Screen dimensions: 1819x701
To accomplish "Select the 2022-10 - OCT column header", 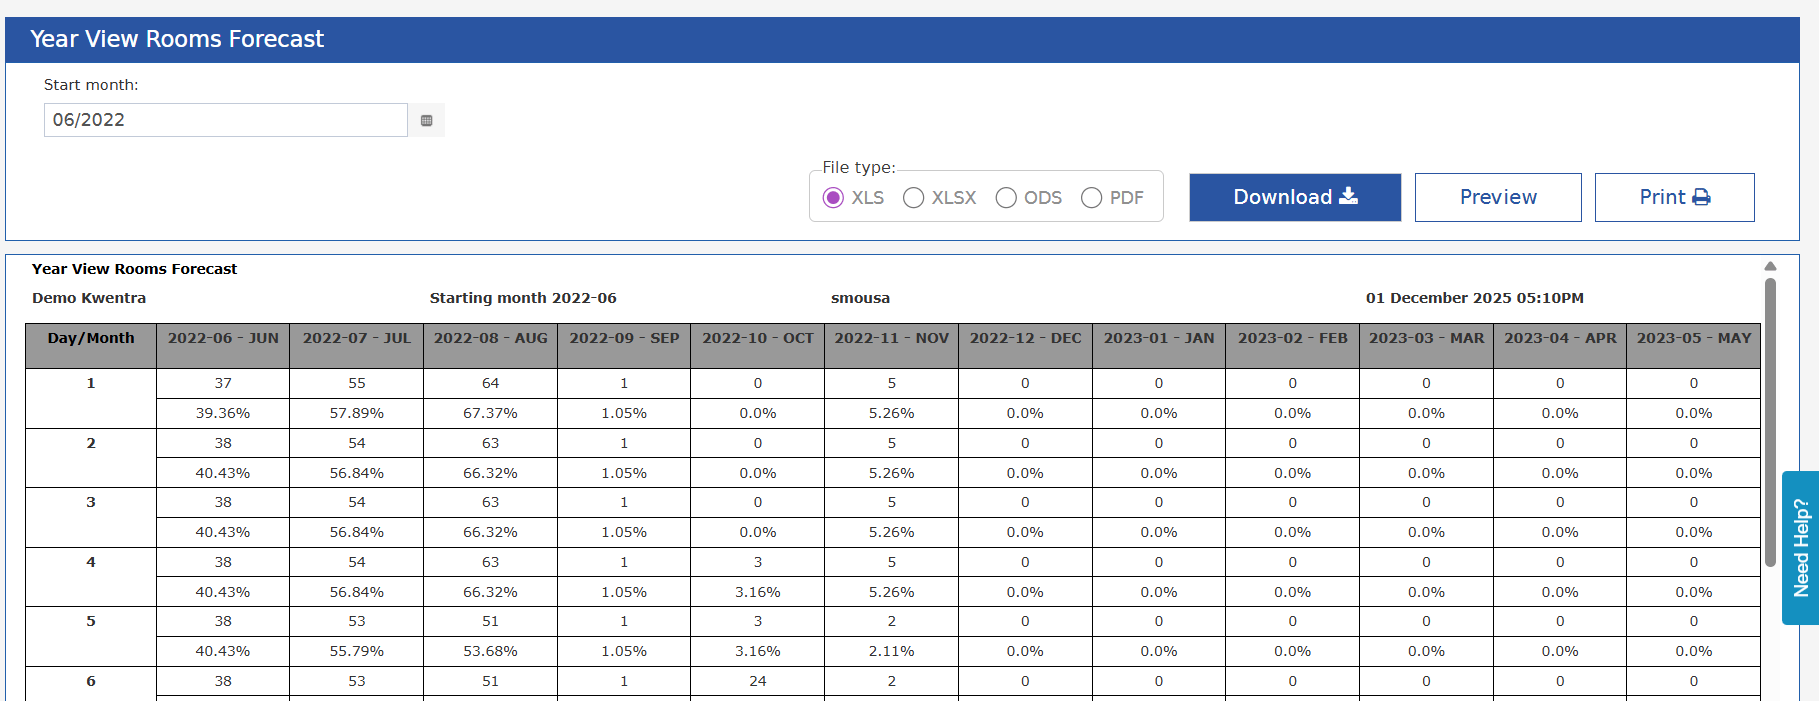I will [x=758, y=346].
